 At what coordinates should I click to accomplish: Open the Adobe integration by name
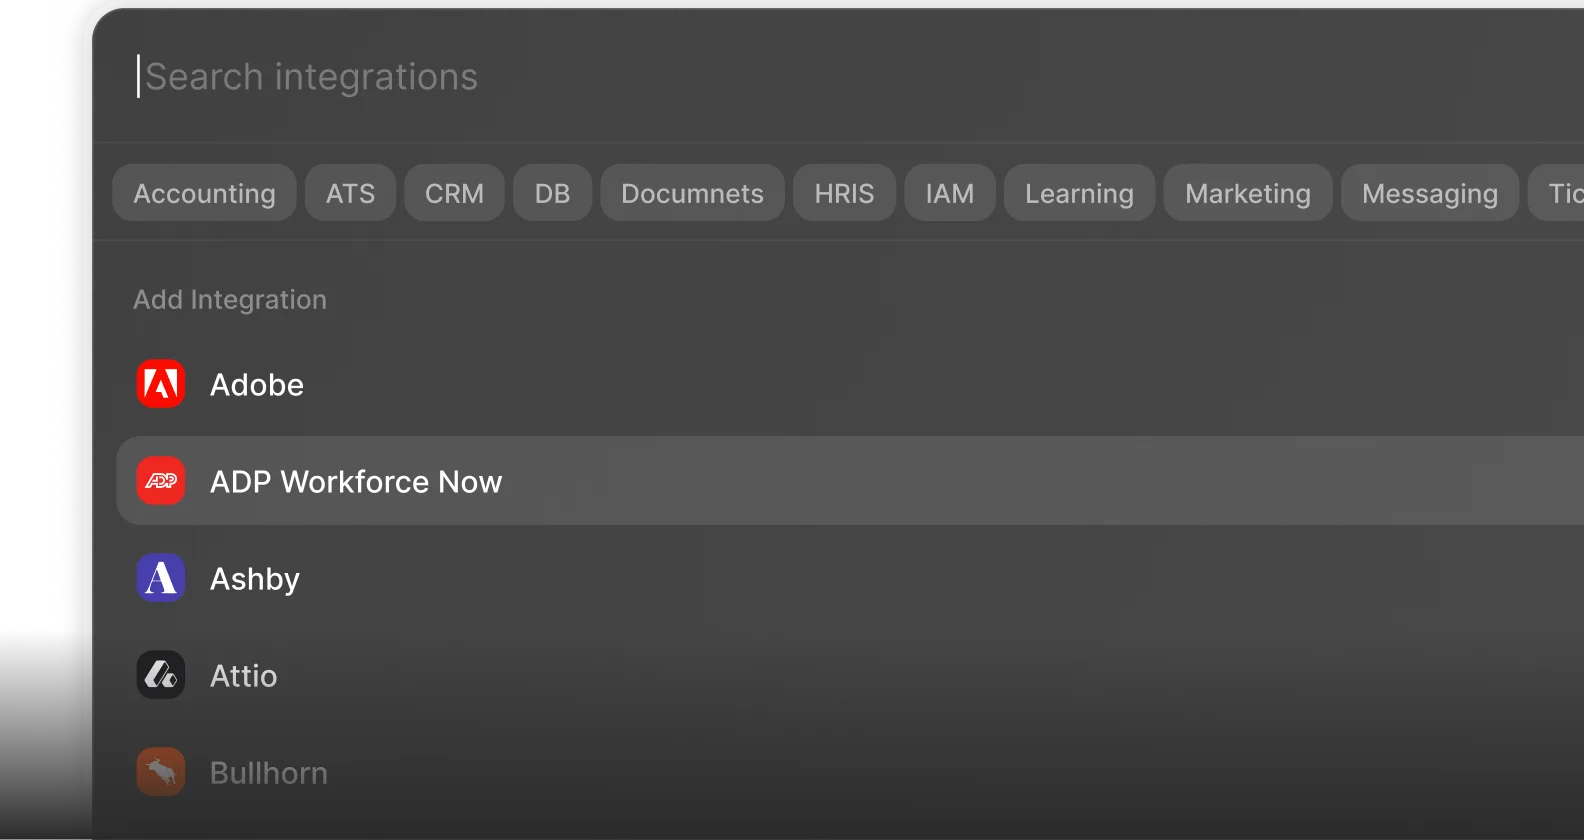coord(257,385)
